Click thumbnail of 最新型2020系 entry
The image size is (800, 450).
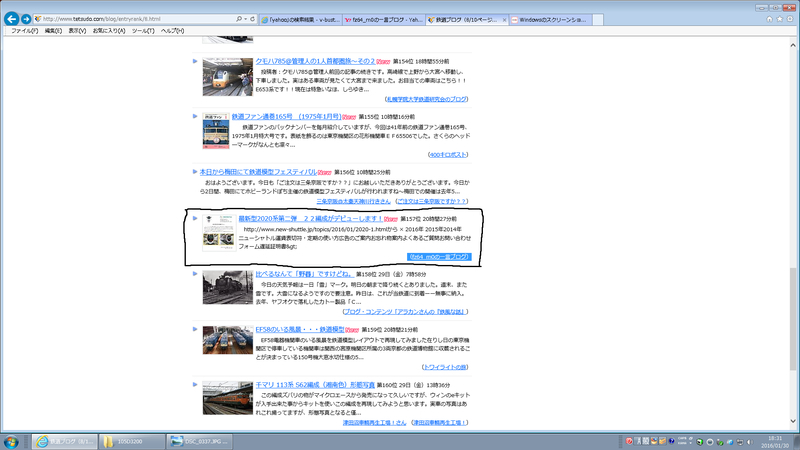click(219, 233)
